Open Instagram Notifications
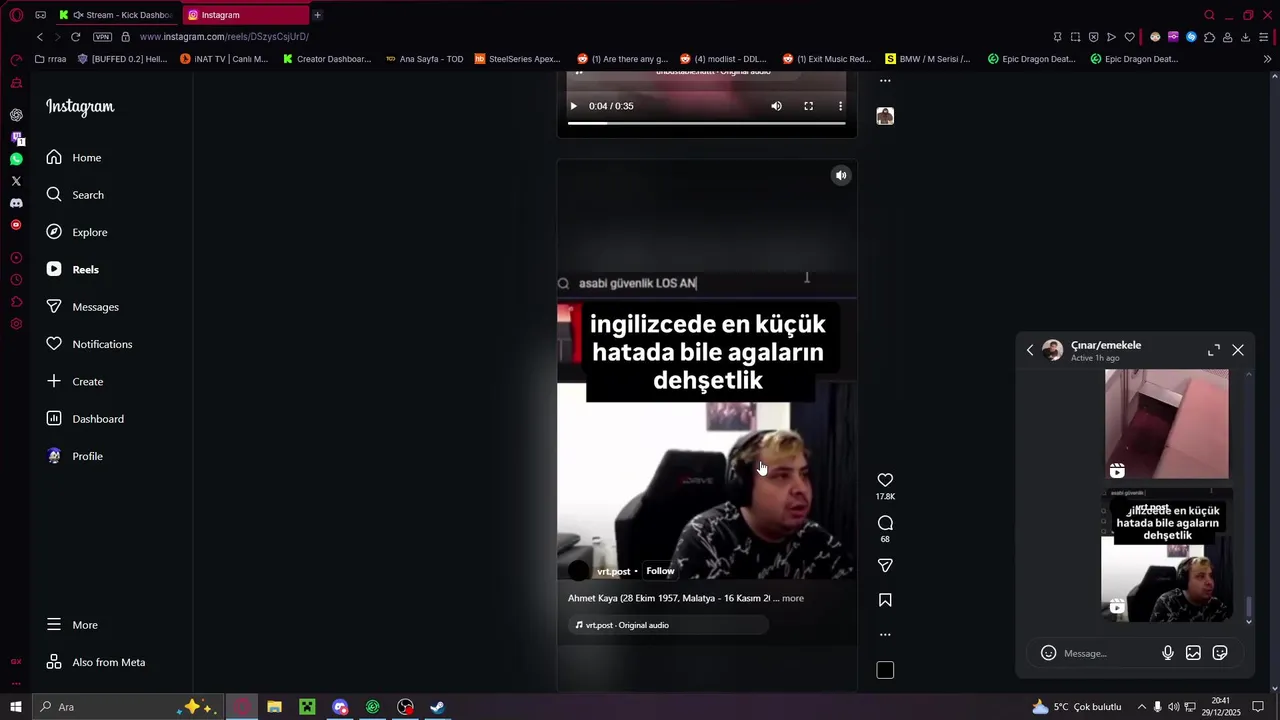Image resolution: width=1280 pixels, height=720 pixels. pos(88,344)
